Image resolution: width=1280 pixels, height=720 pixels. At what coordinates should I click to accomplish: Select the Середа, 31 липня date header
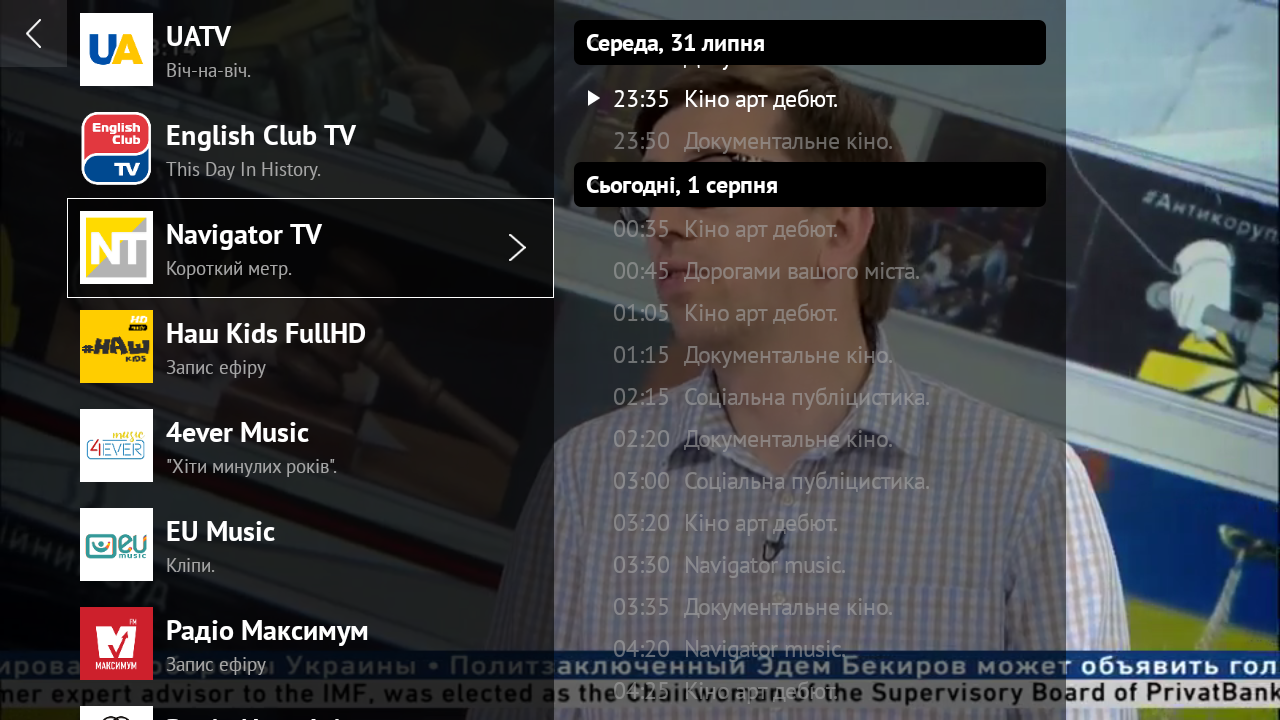(810, 43)
